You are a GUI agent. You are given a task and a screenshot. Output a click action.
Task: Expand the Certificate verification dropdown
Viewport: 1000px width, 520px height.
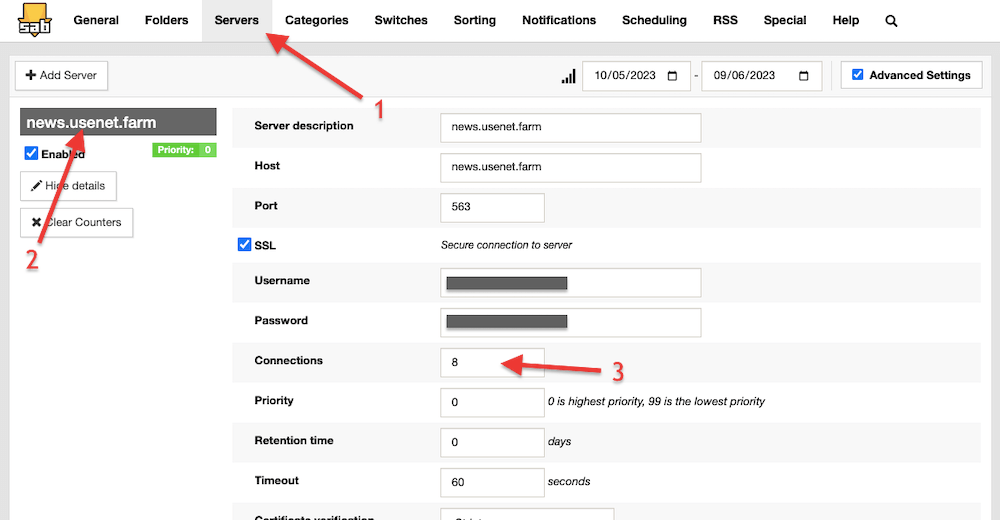pyautogui.click(x=526, y=514)
